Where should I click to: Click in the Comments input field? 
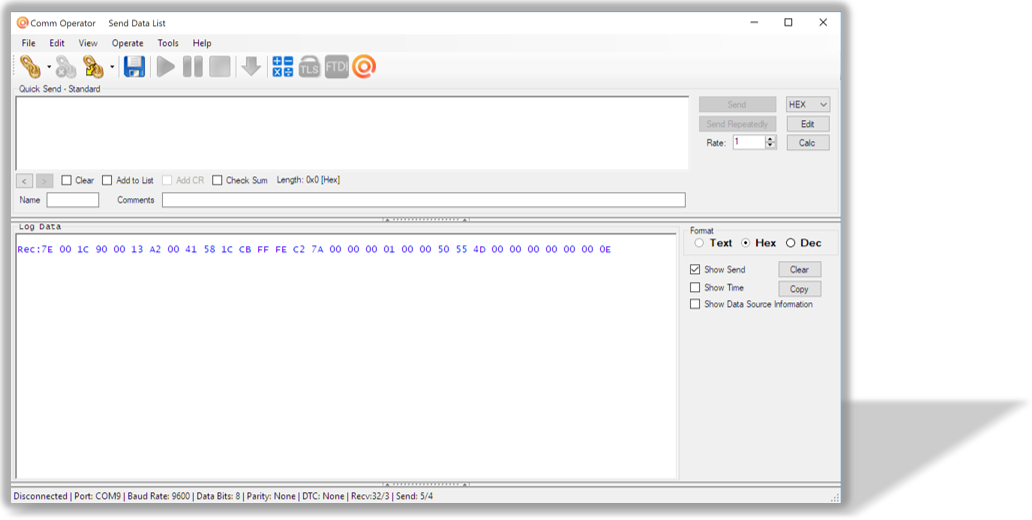coord(424,200)
